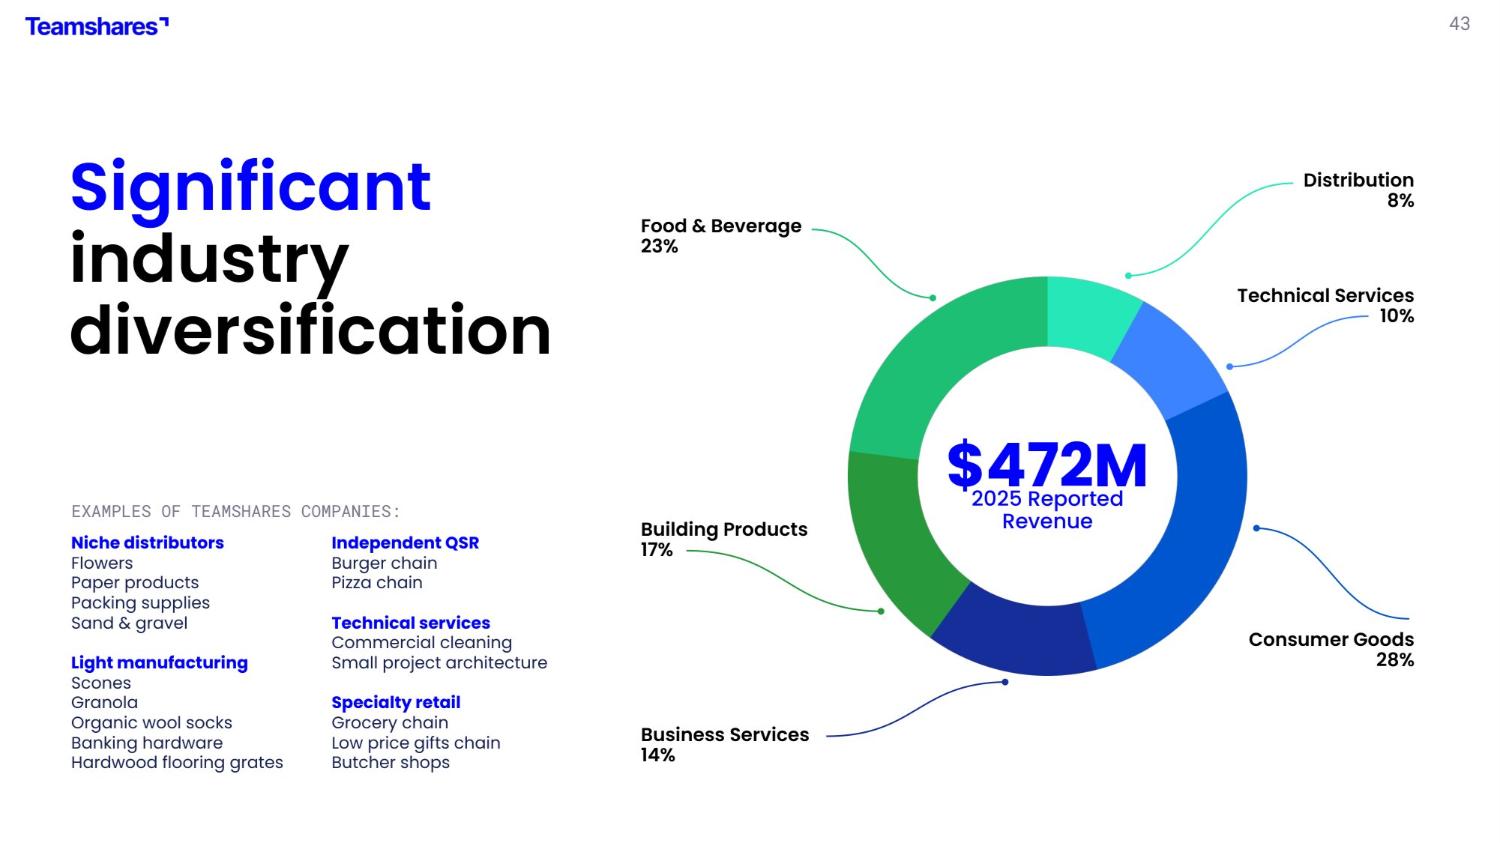This screenshot has width=1500, height=843.
Task: Click the Teamshares logo
Action: point(96,27)
